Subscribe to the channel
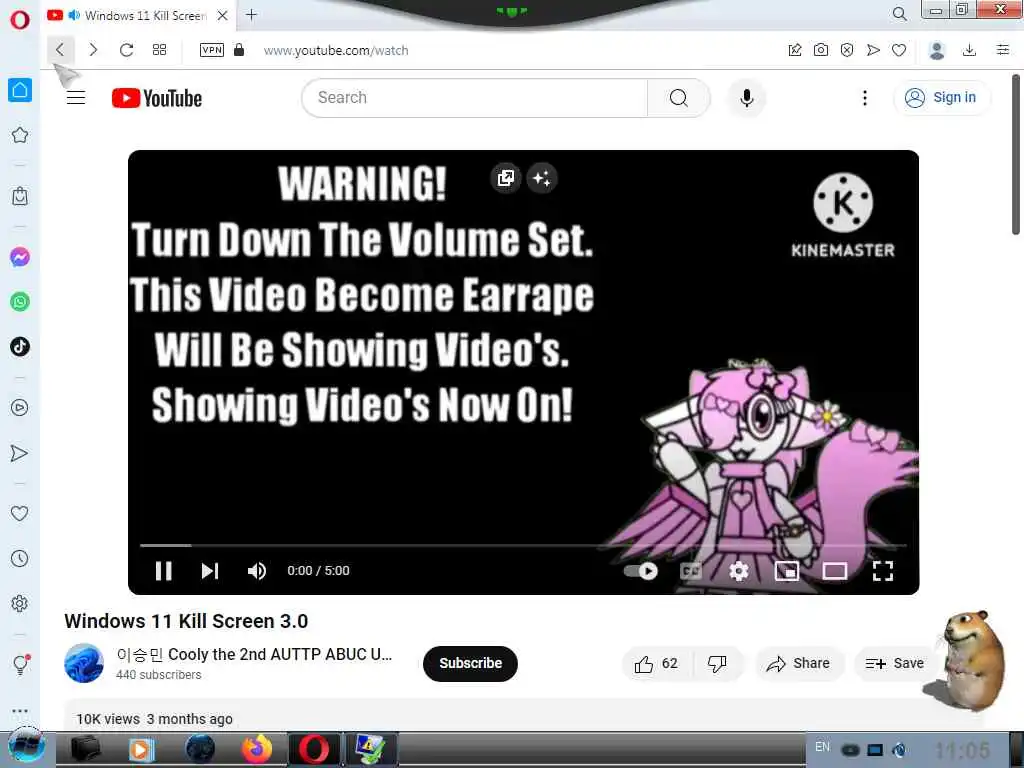 [470, 664]
